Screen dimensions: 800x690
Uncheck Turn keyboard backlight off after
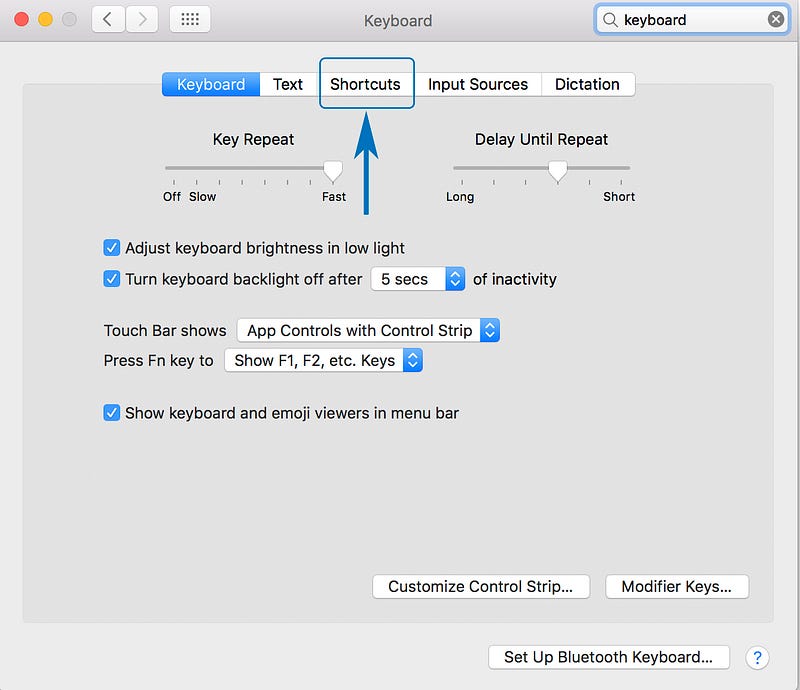(112, 279)
